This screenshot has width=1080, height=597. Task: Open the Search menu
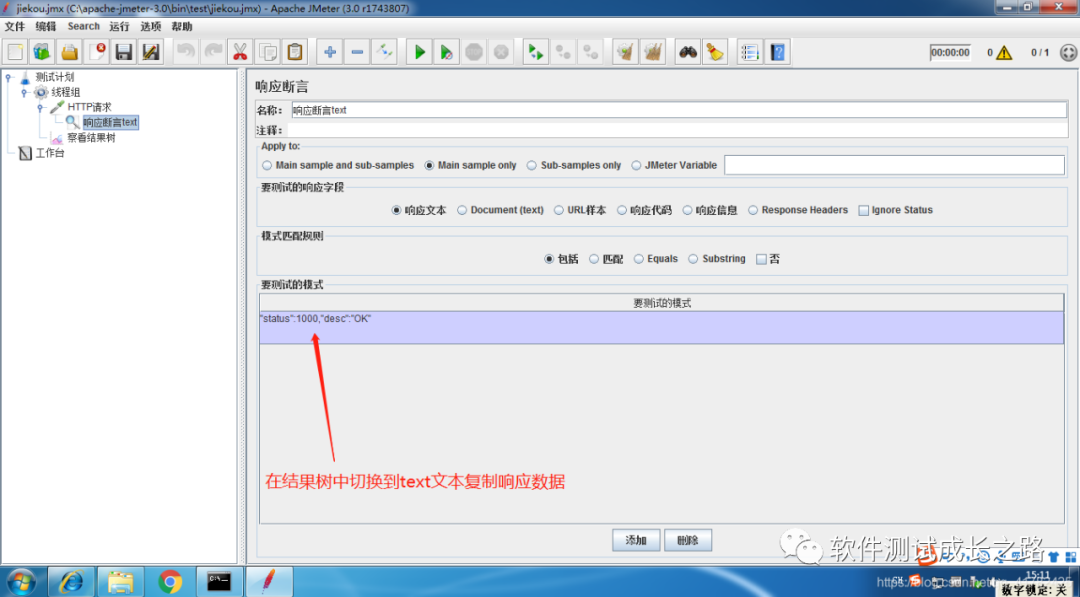83,26
